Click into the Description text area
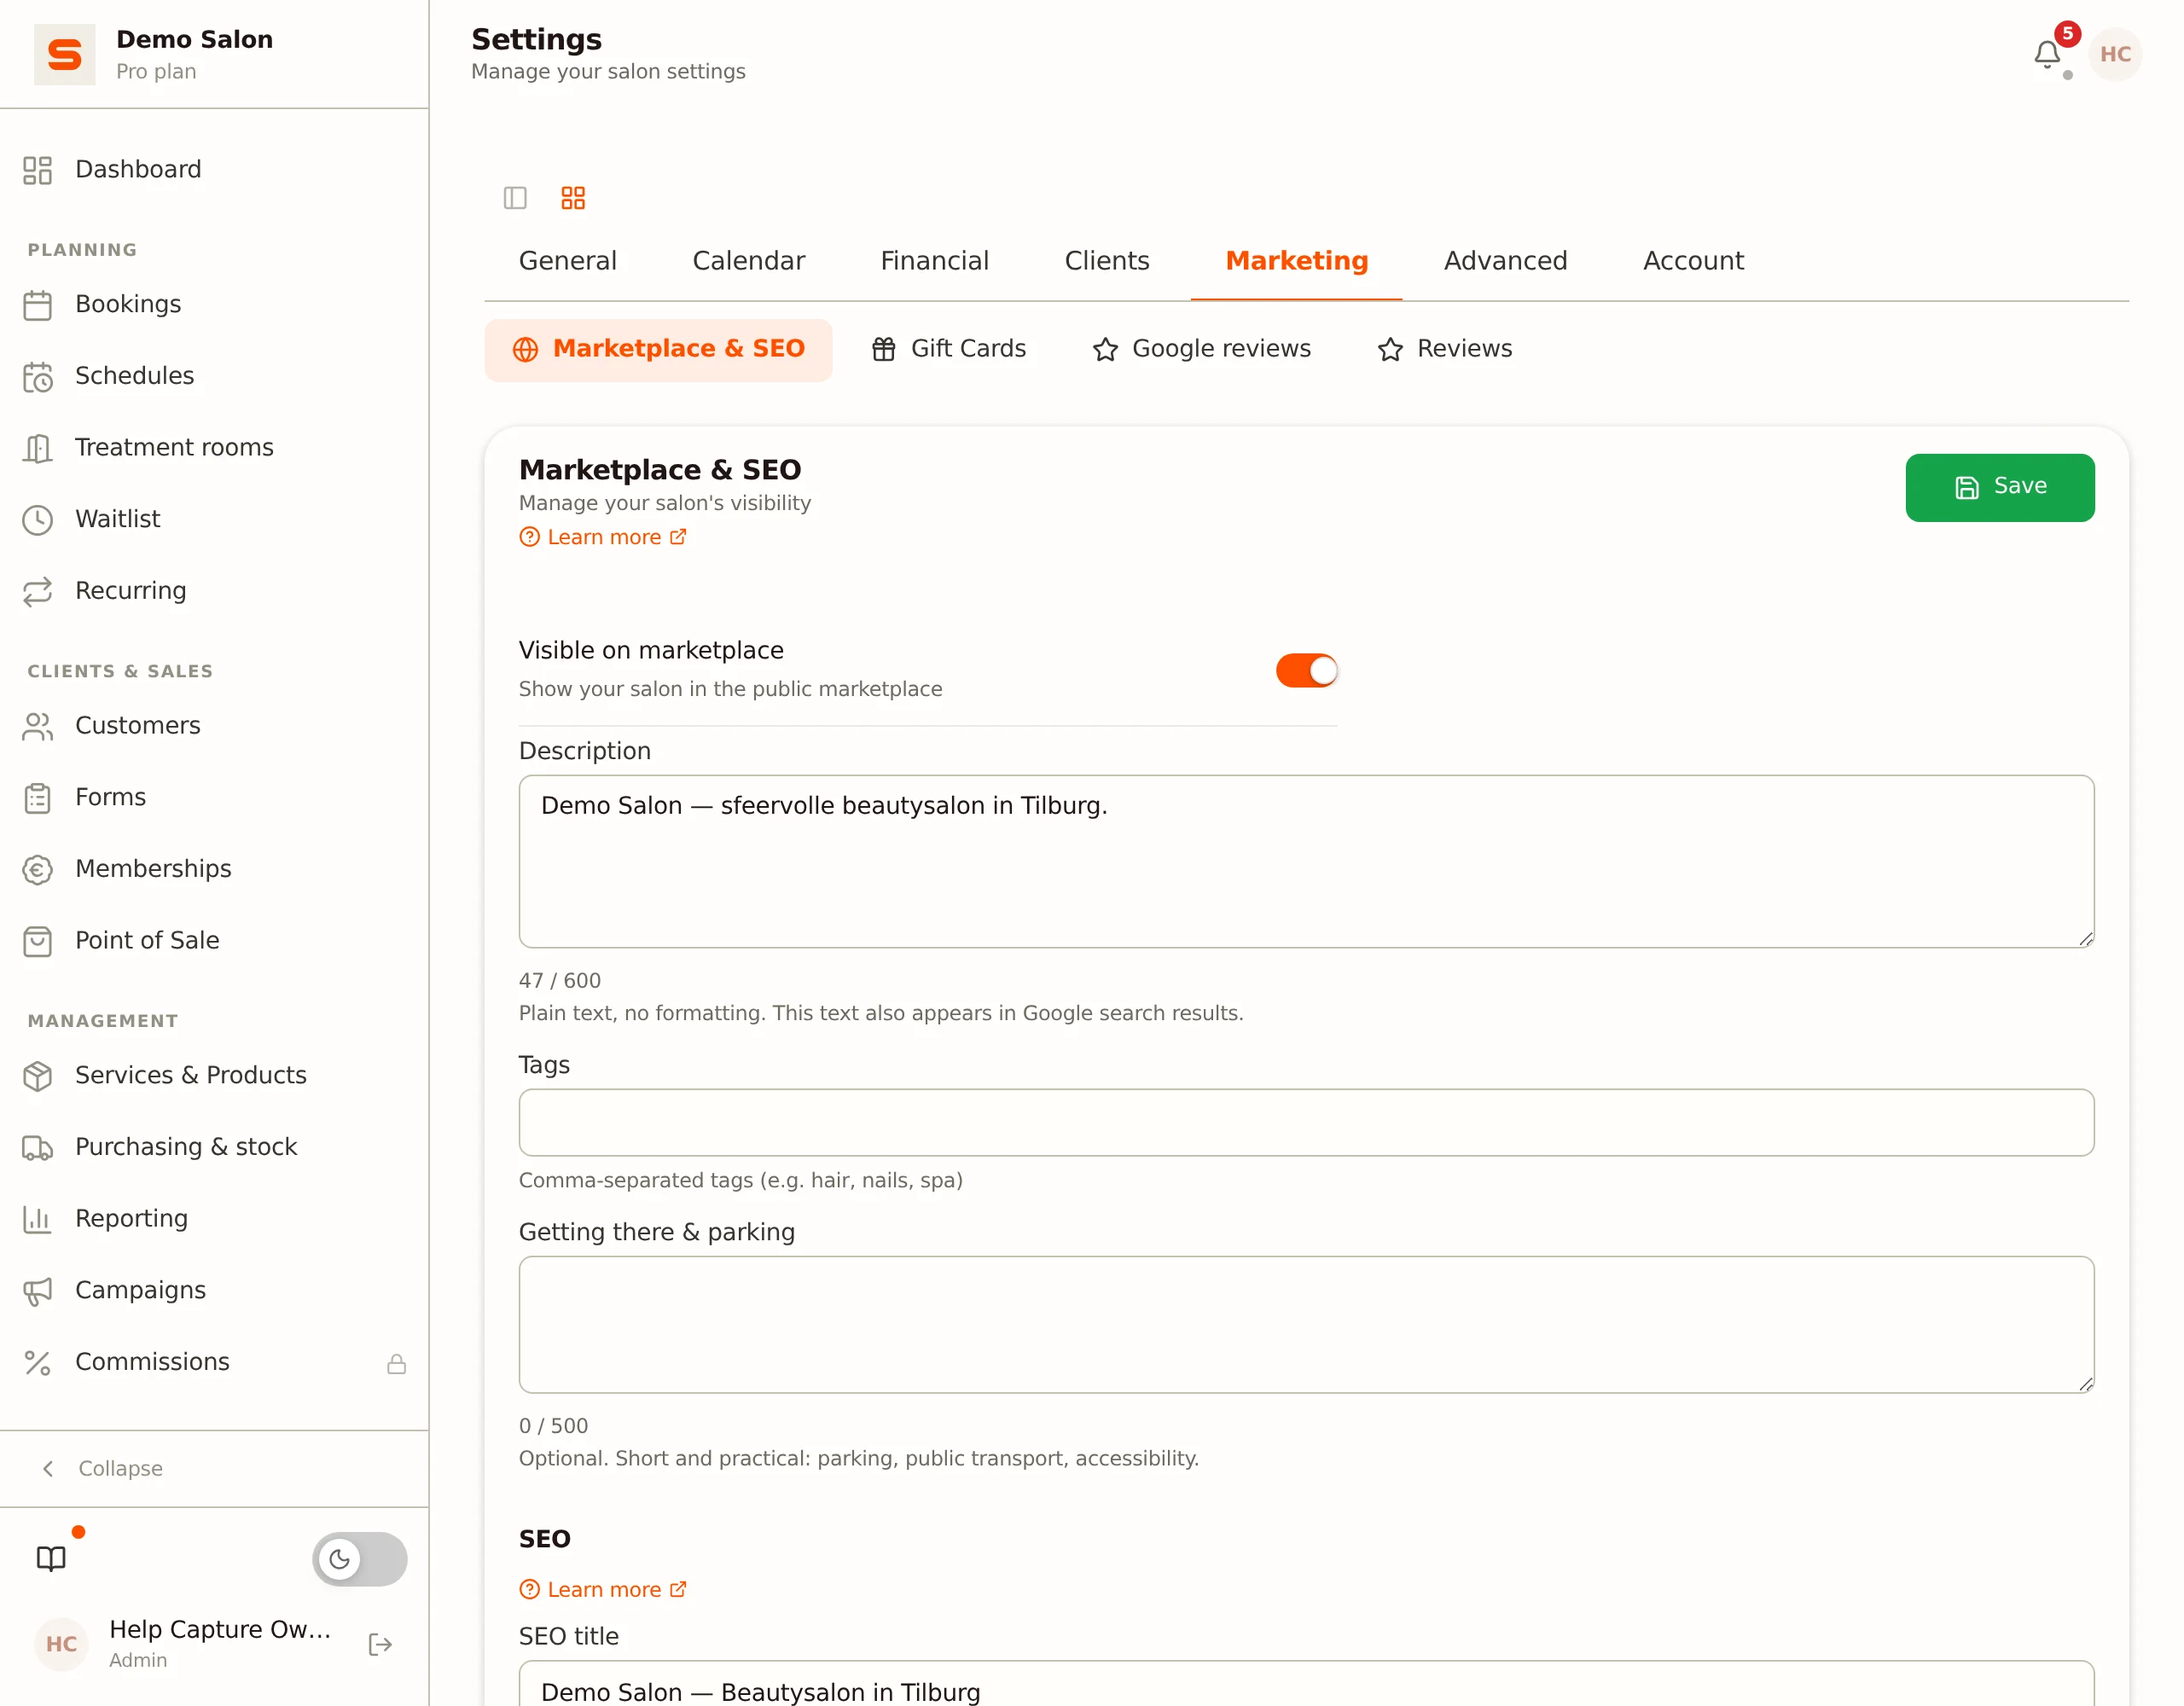 (x=1306, y=861)
